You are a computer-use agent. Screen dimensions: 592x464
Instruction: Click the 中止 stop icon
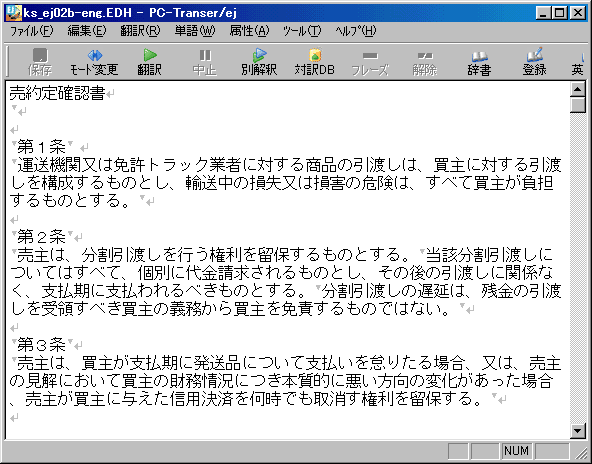click(205, 62)
